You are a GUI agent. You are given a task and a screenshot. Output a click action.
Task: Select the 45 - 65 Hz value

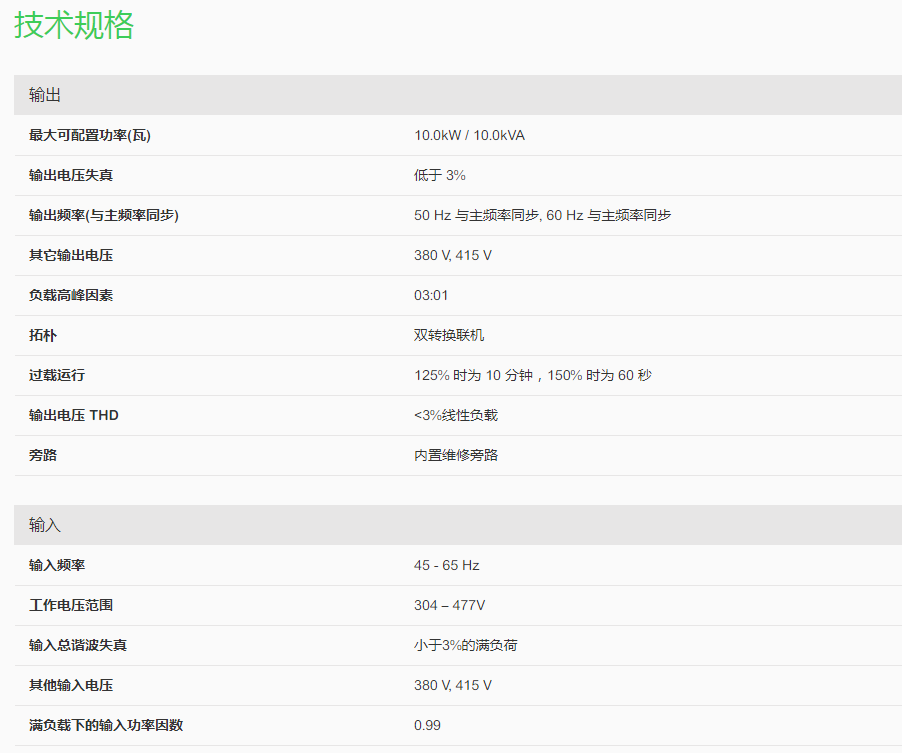[x=447, y=565]
